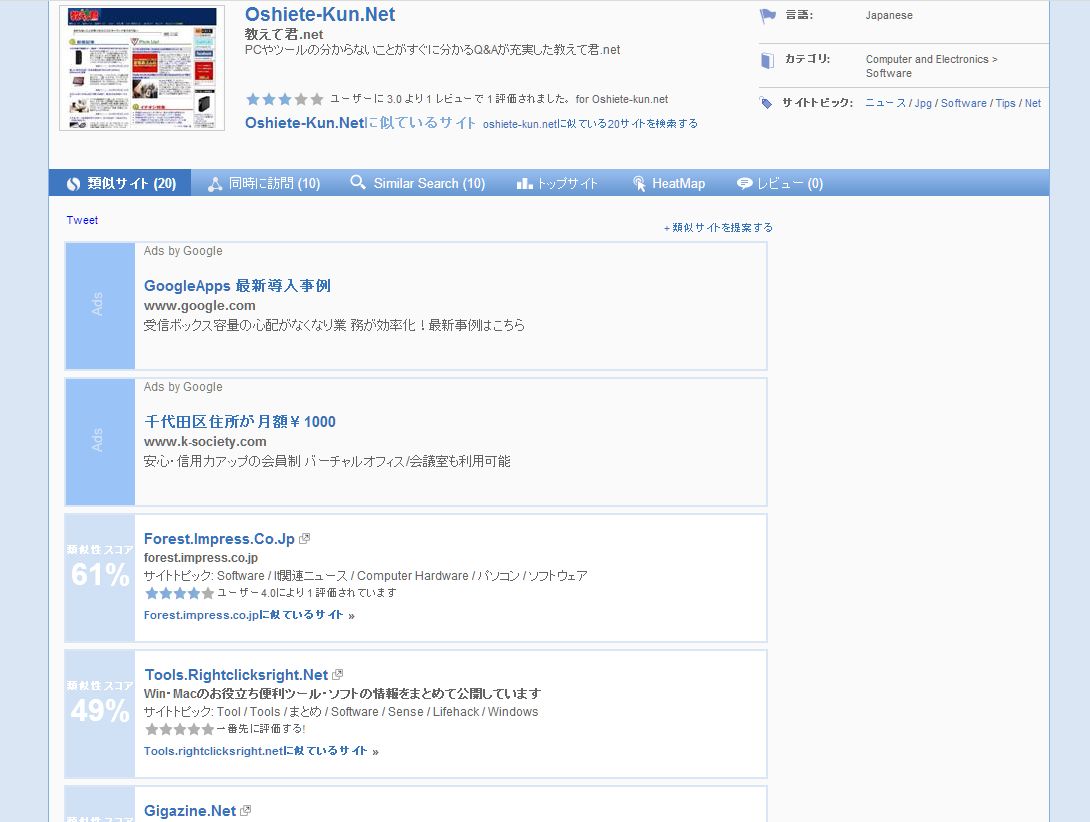Click external link icon beside Gigazine.Net

(x=245, y=811)
